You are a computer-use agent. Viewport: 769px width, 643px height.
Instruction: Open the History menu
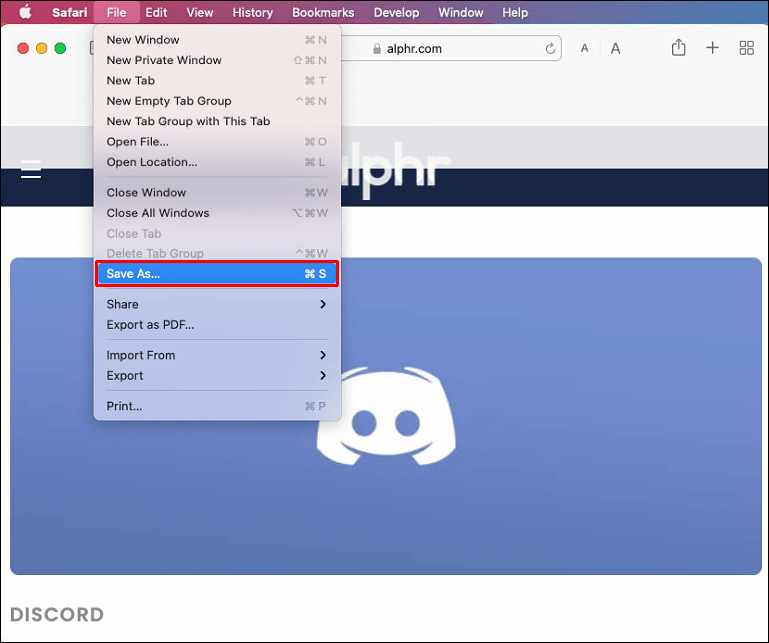pos(253,12)
